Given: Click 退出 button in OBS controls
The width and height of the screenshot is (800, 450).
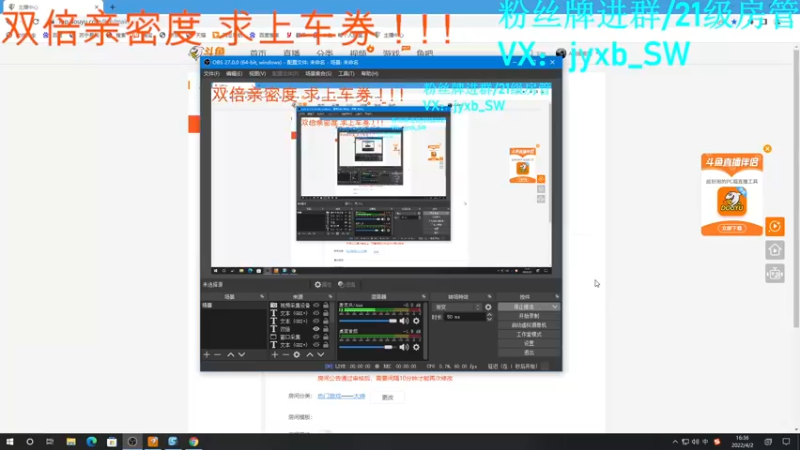Looking at the screenshot, I should click(529, 353).
